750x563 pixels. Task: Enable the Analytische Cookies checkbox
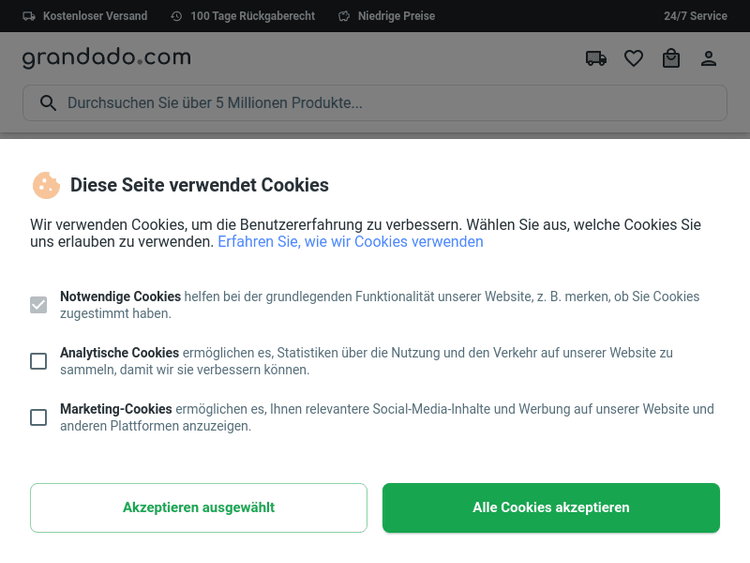click(38, 361)
